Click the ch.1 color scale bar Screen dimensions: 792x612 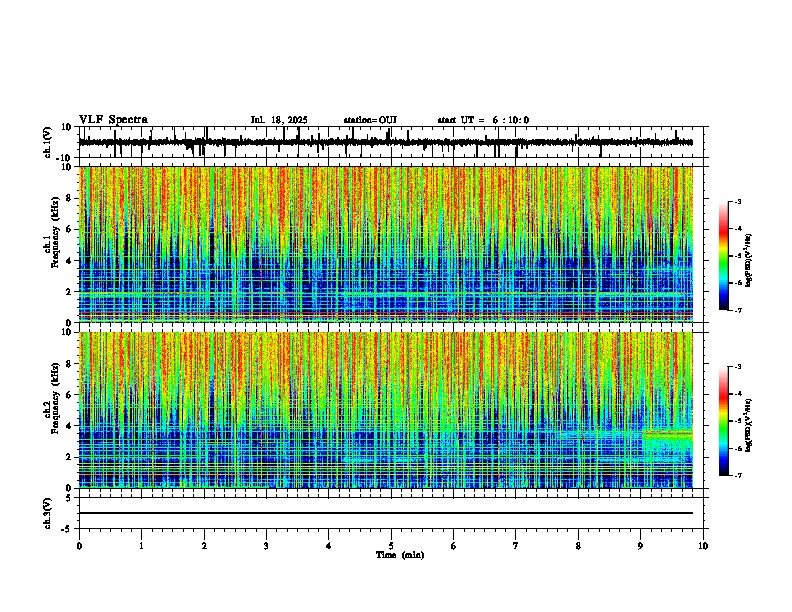pos(724,256)
